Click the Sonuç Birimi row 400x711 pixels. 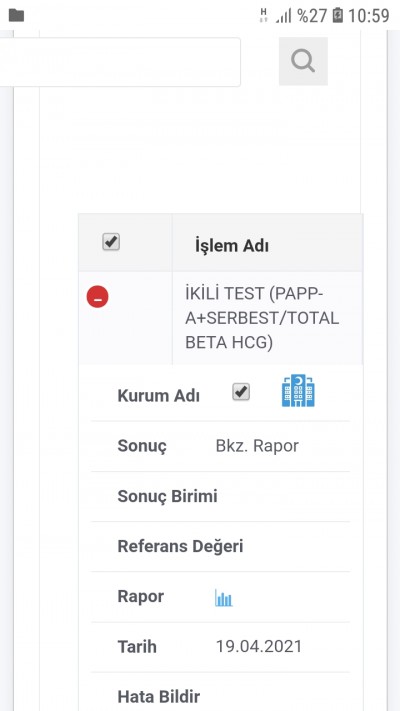[x=220, y=497]
